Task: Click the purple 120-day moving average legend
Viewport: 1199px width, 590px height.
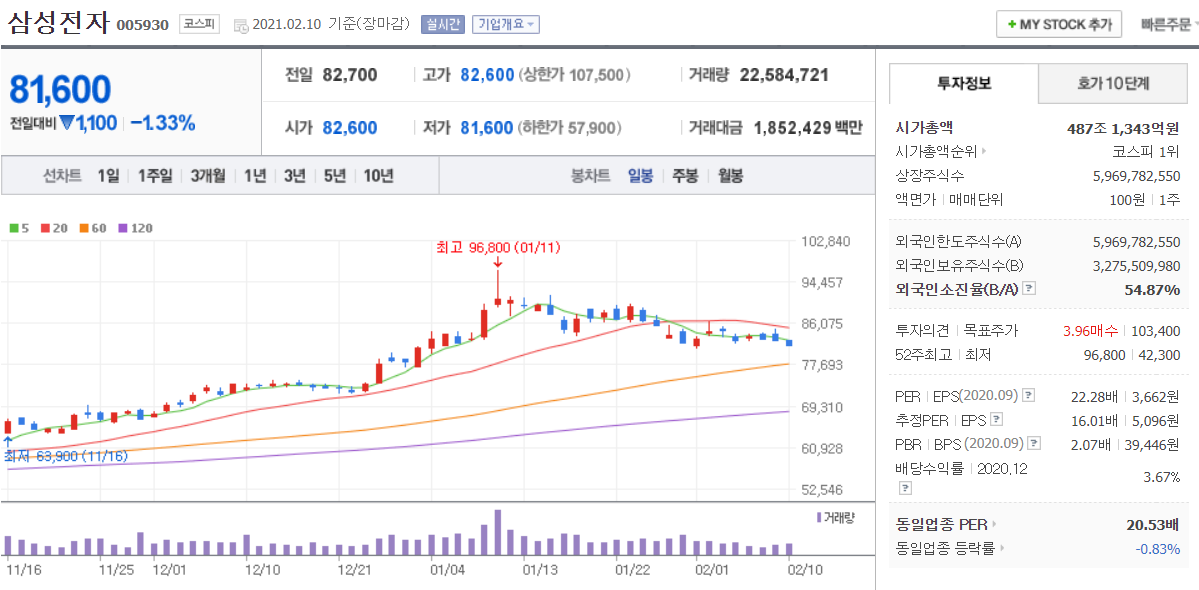Action: coord(136,228)
